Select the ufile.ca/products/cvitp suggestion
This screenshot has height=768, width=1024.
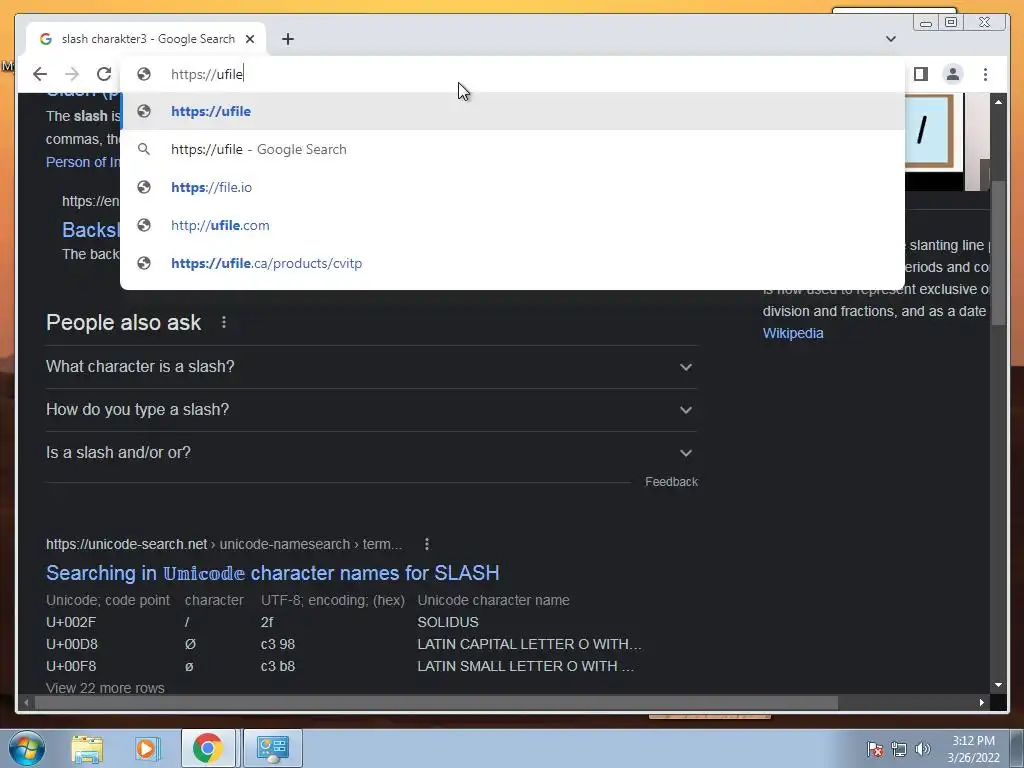tap(513, 263)
